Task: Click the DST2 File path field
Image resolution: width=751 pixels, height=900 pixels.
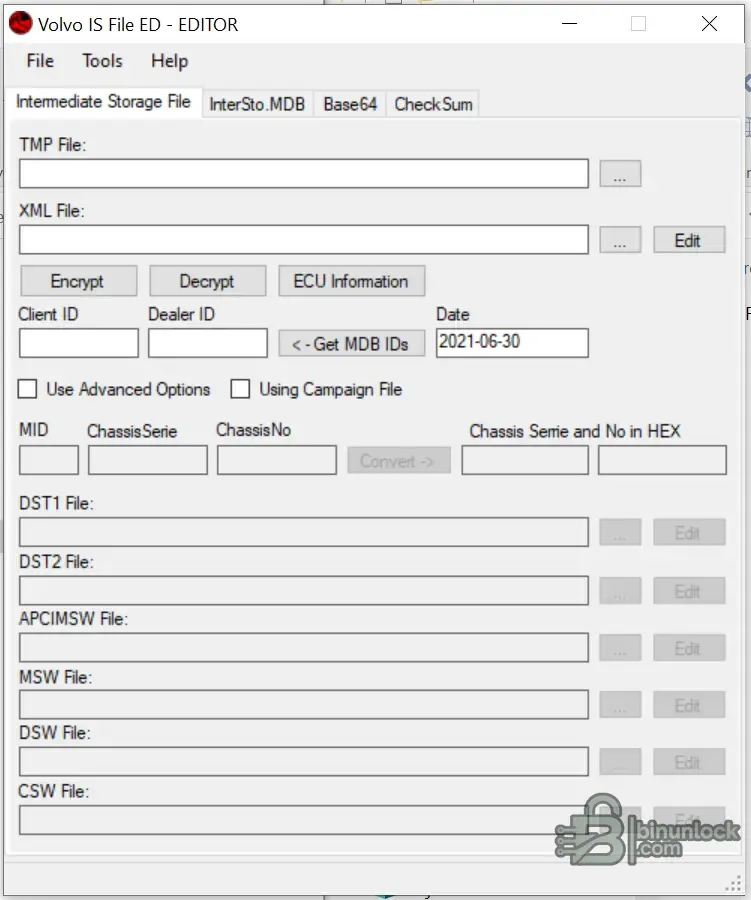Action: click(x=304, y=591)
